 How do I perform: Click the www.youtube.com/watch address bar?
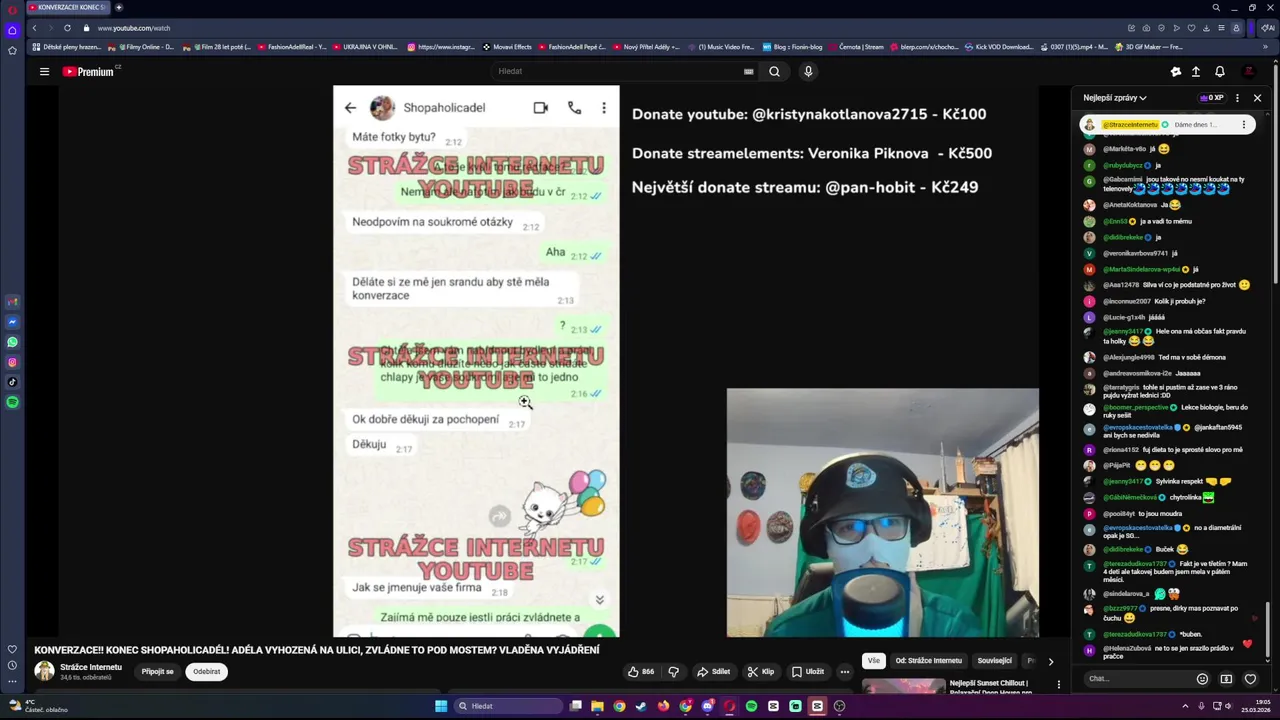coord(133,28)
